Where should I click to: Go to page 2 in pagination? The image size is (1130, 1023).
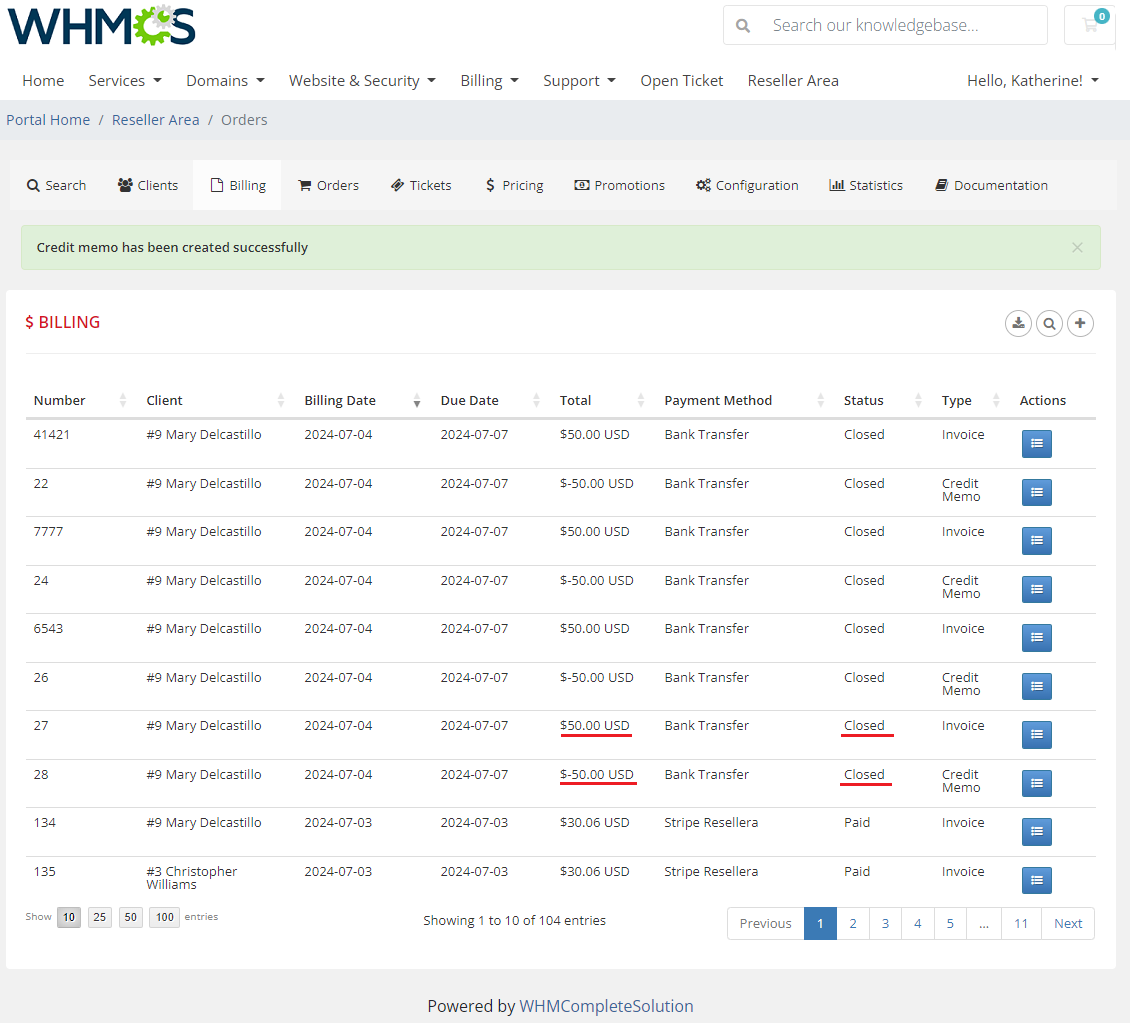853,924
